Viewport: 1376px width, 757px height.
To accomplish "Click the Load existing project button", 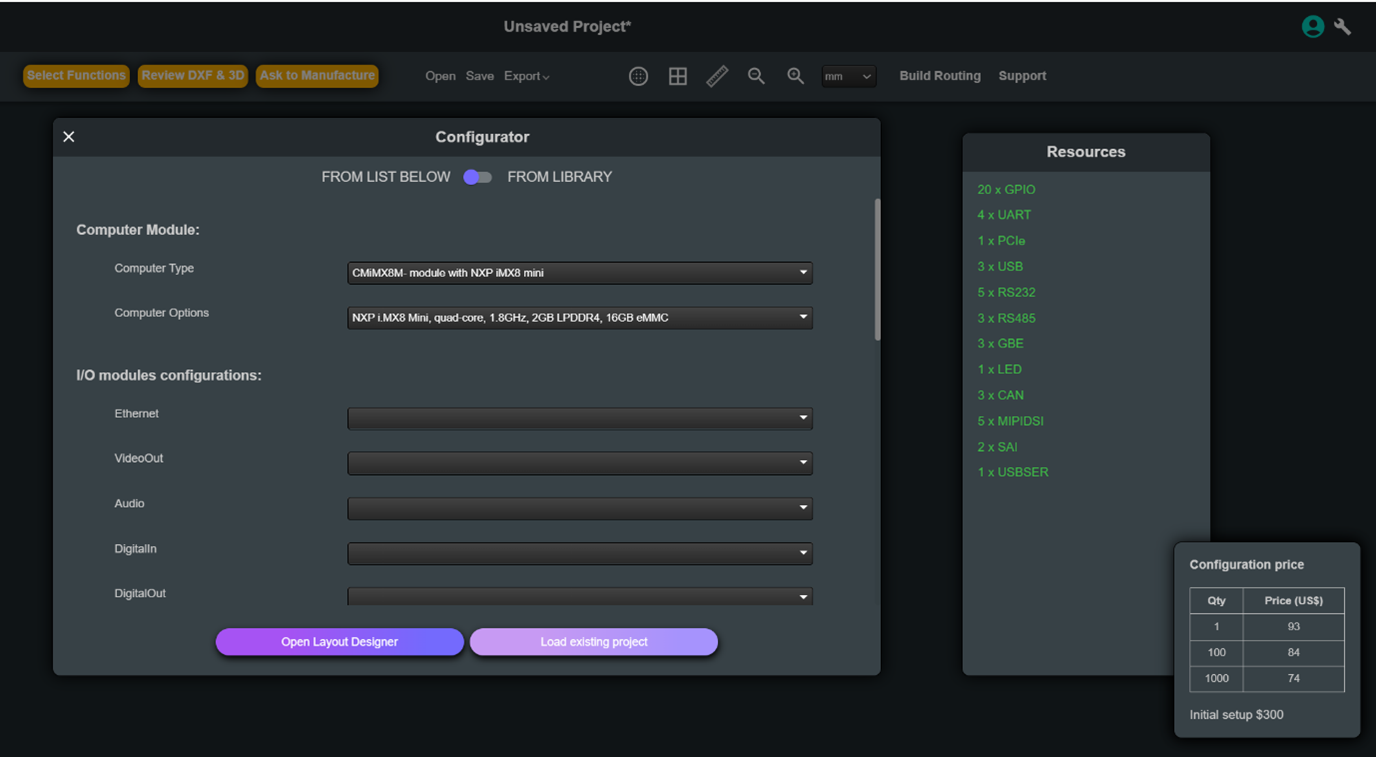I will [x=594, y=642].
